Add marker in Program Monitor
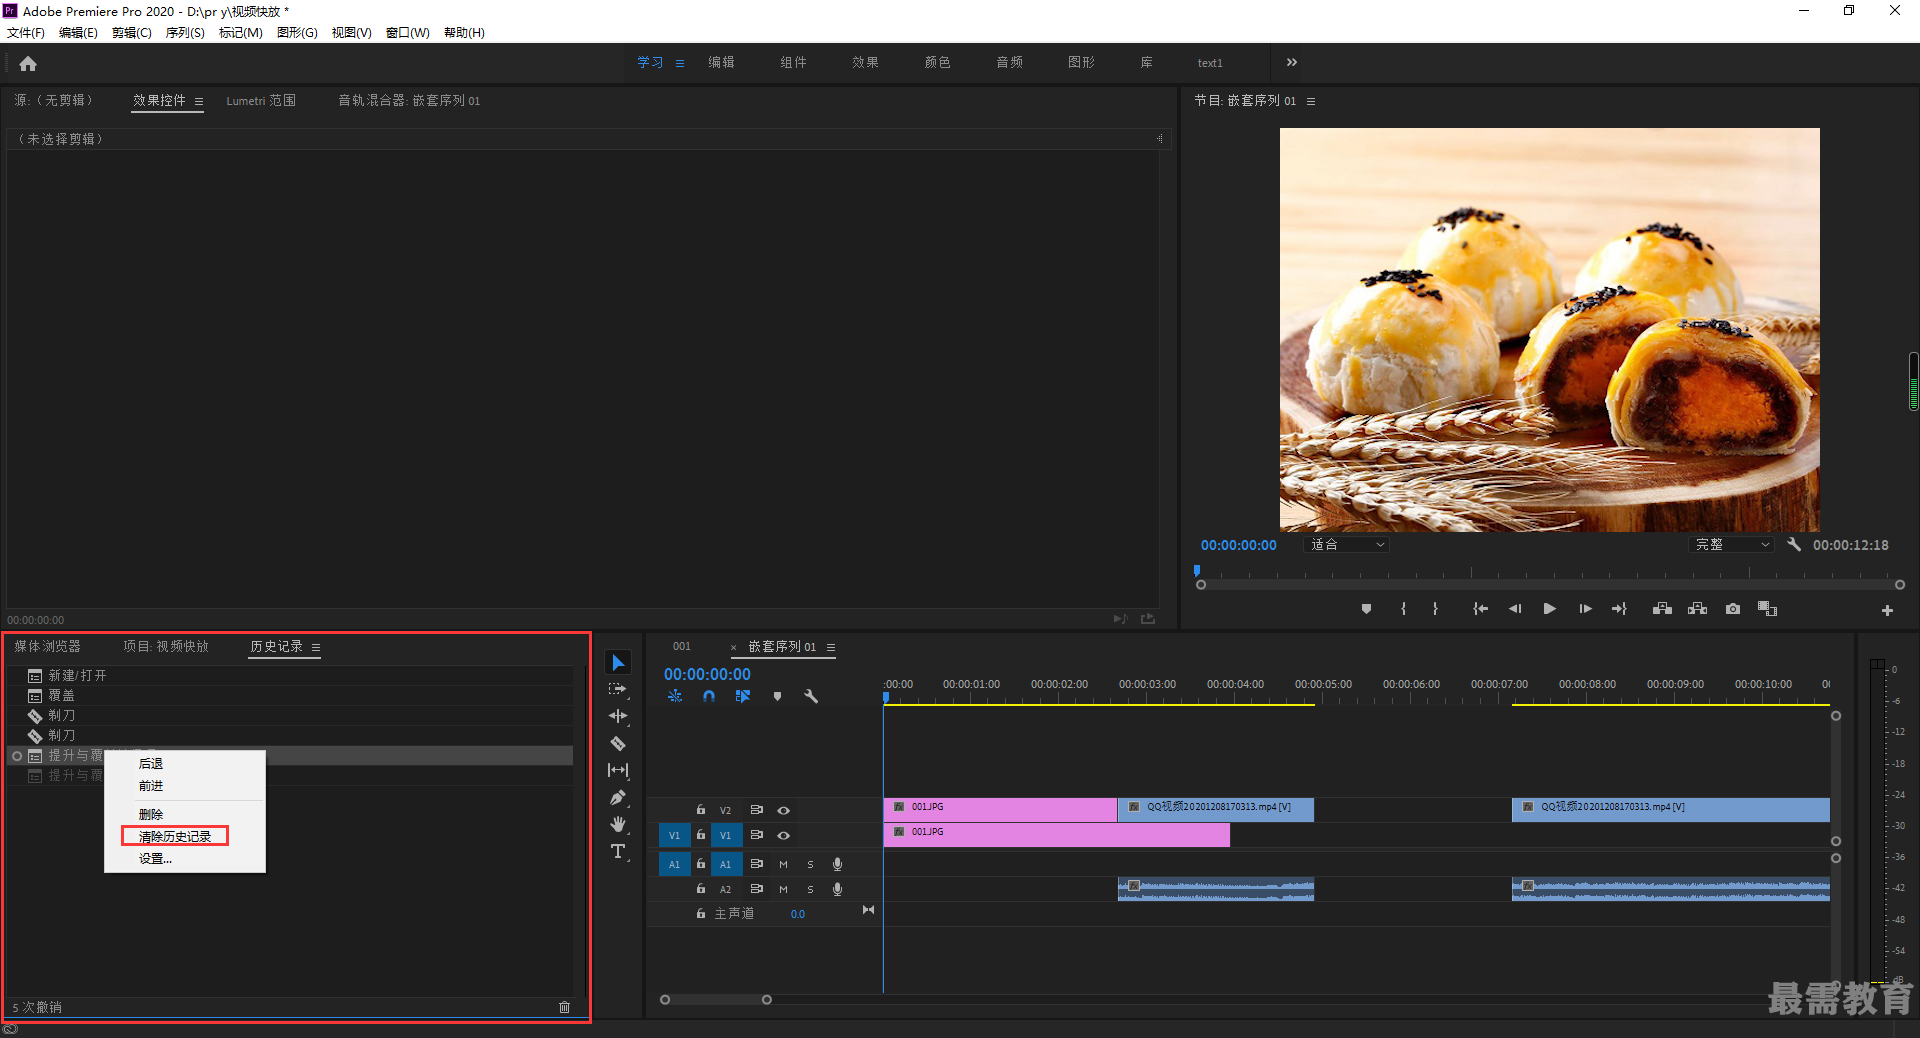This screenshot has width=1920, height=1038. [x=1366, y=609]
